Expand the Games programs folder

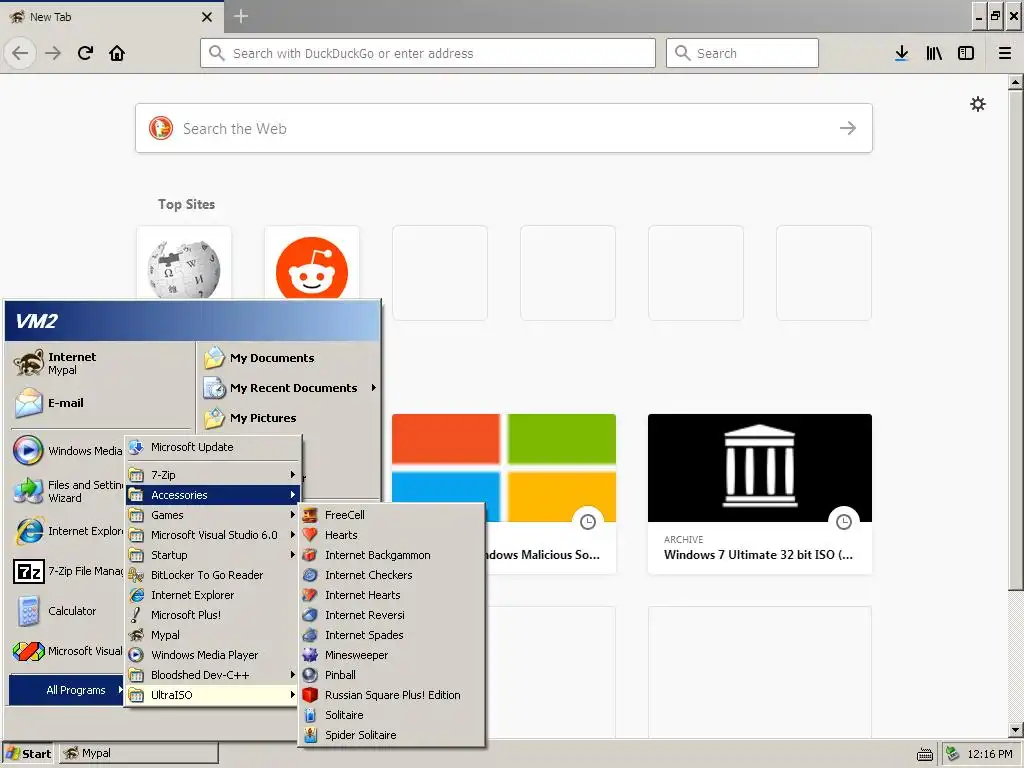pyautogui.click(x=214, y=515)
